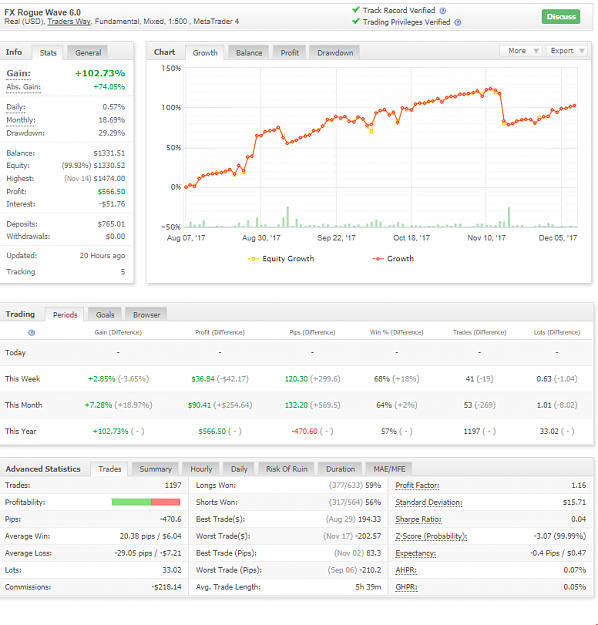The width and height of the screenshot is (598, 625).
Task: Click the Win % (Difference) column header
Action: (396, 332)
